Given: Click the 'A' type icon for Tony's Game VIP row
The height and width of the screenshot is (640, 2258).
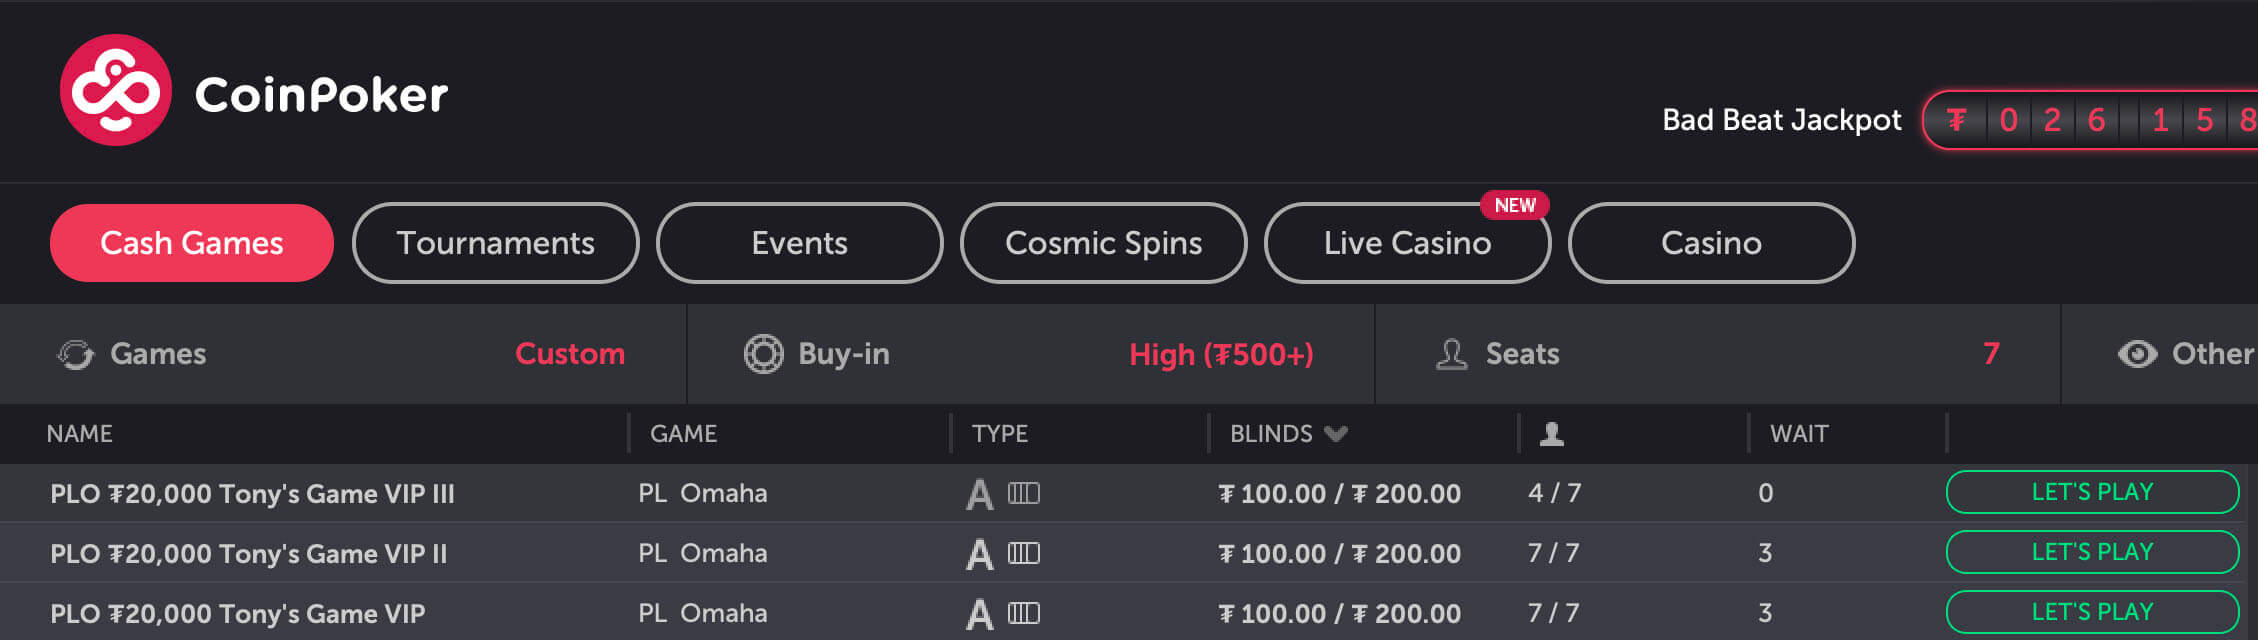Looking at the screenshot, I should (979, 614).
